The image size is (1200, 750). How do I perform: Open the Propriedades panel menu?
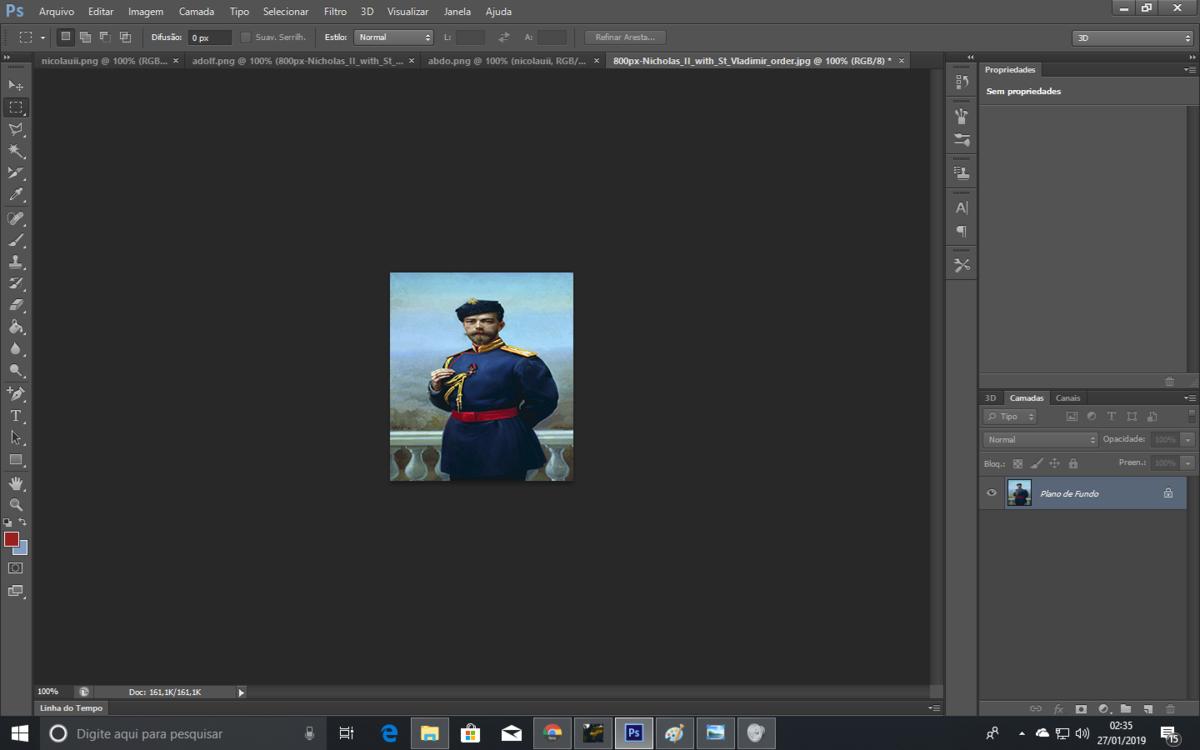pos(1190,70)
